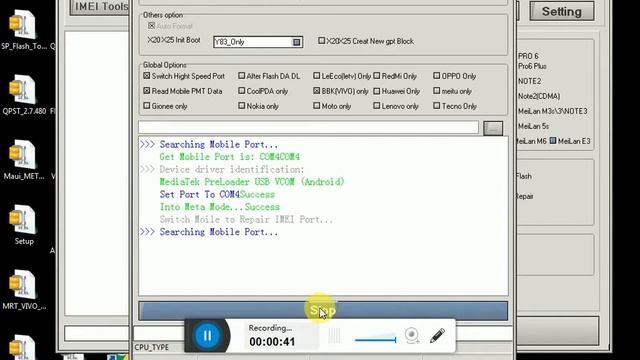
Task: Select the pencil annotation tool
Action: point(438,336)
